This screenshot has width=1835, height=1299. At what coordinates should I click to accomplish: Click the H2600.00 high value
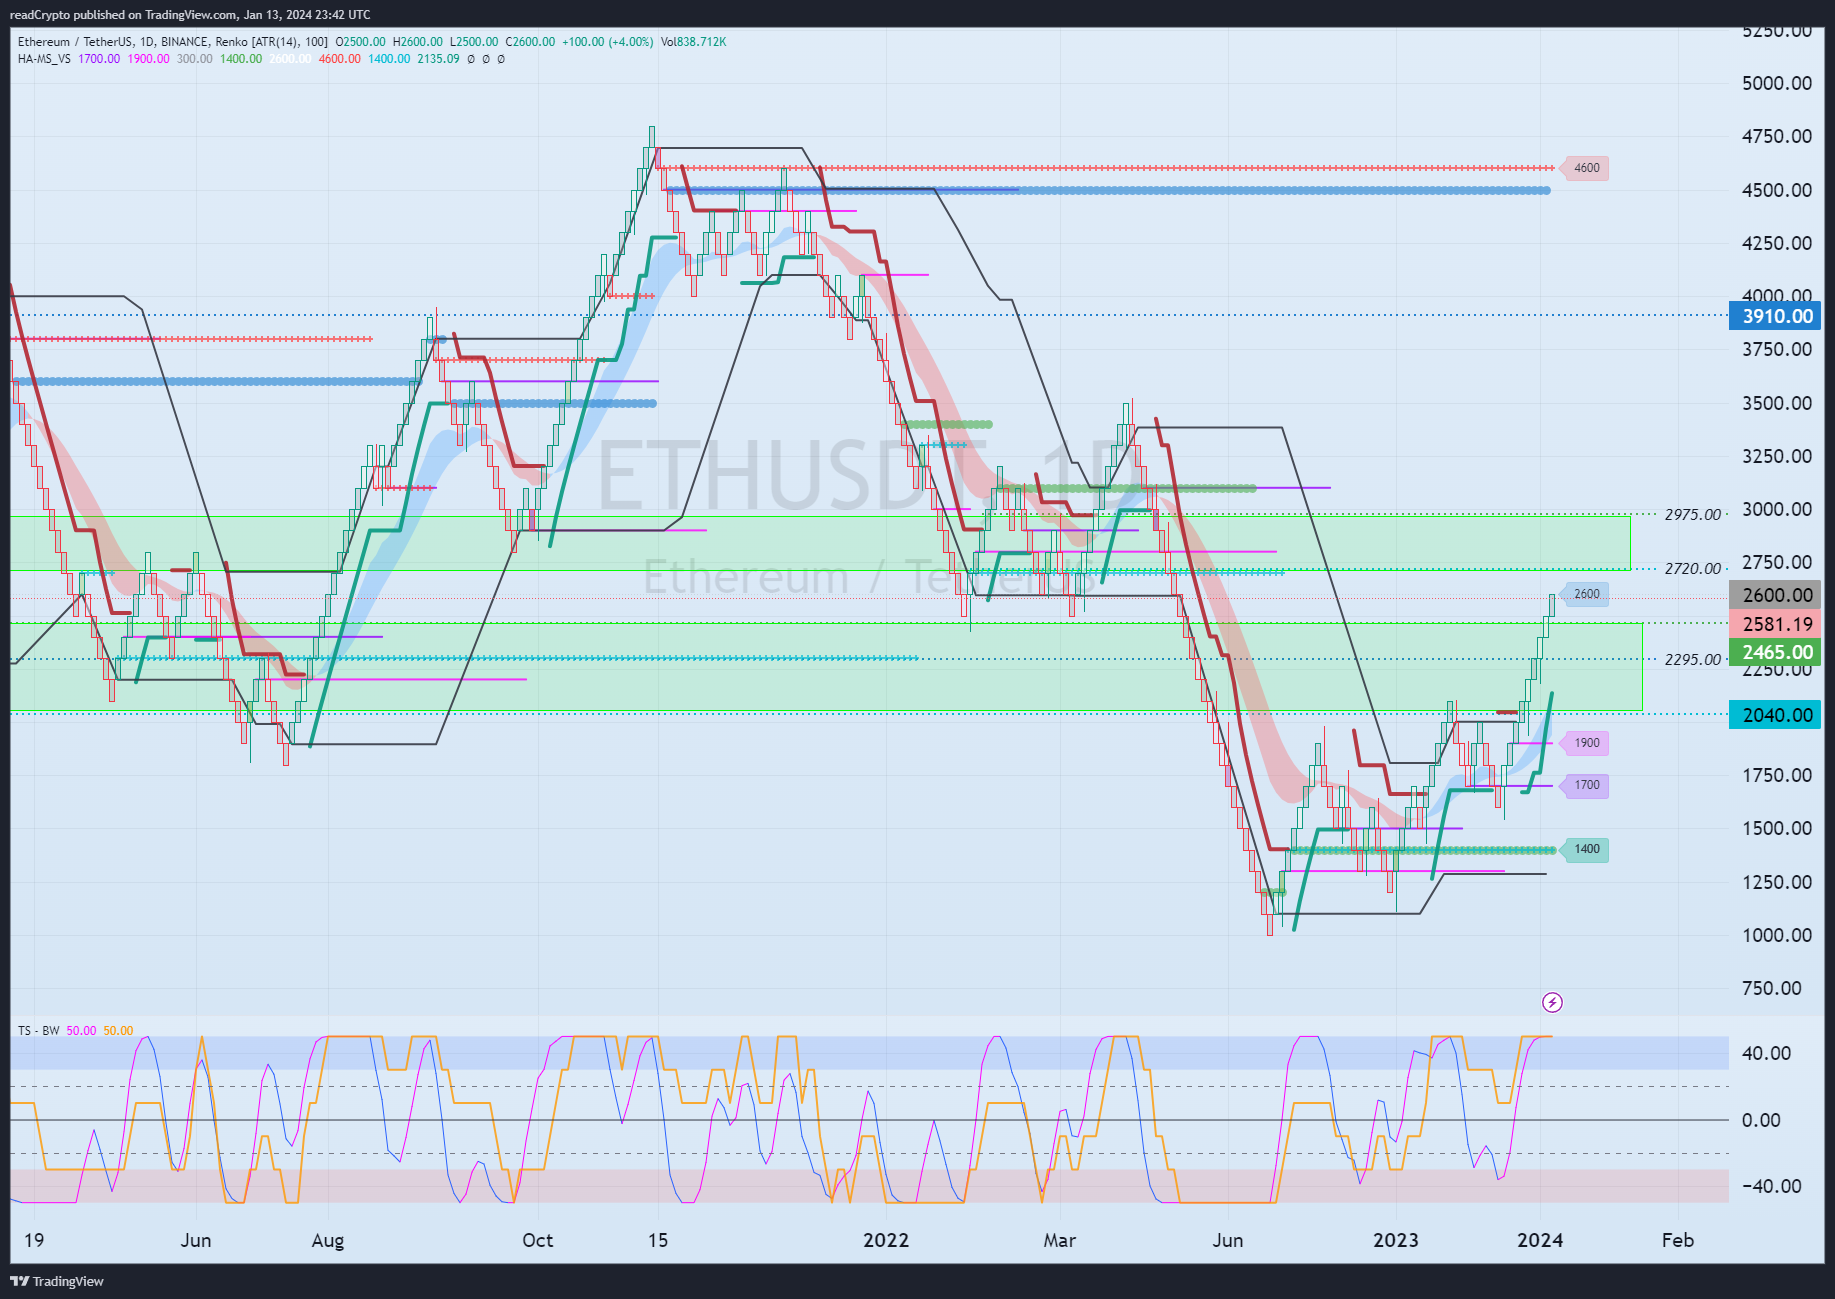click(417, 42)
